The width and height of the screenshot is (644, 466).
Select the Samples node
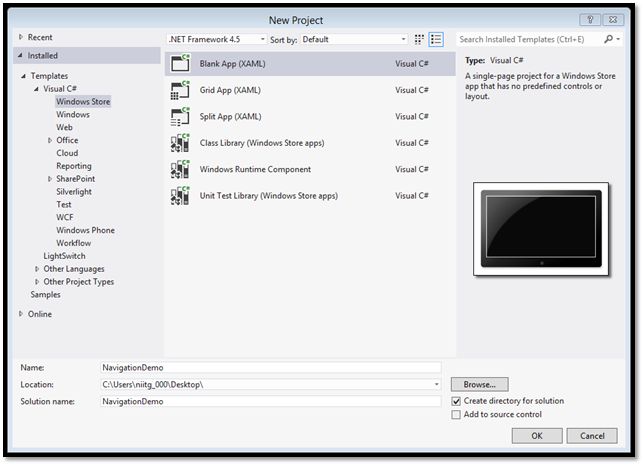(x=45, y=294)
